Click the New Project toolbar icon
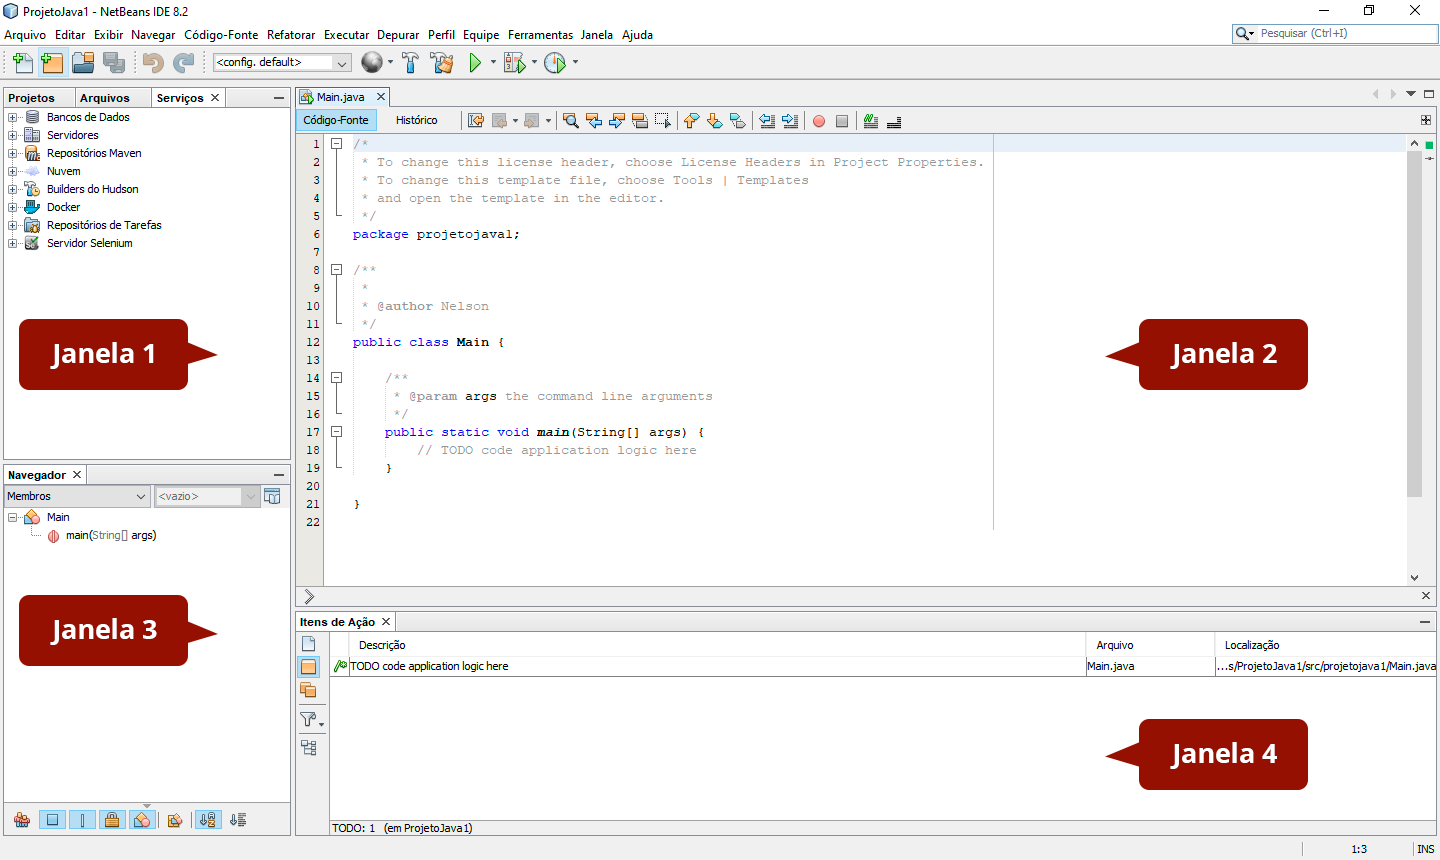1440x860 pixels. tap(52, 63)
